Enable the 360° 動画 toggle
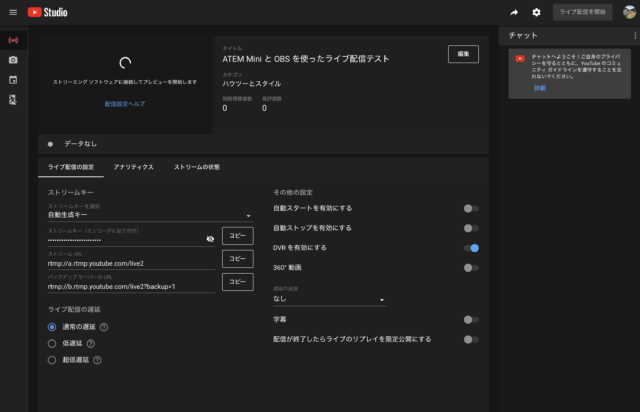Screen dimensions: 640x412 point(471,267)
